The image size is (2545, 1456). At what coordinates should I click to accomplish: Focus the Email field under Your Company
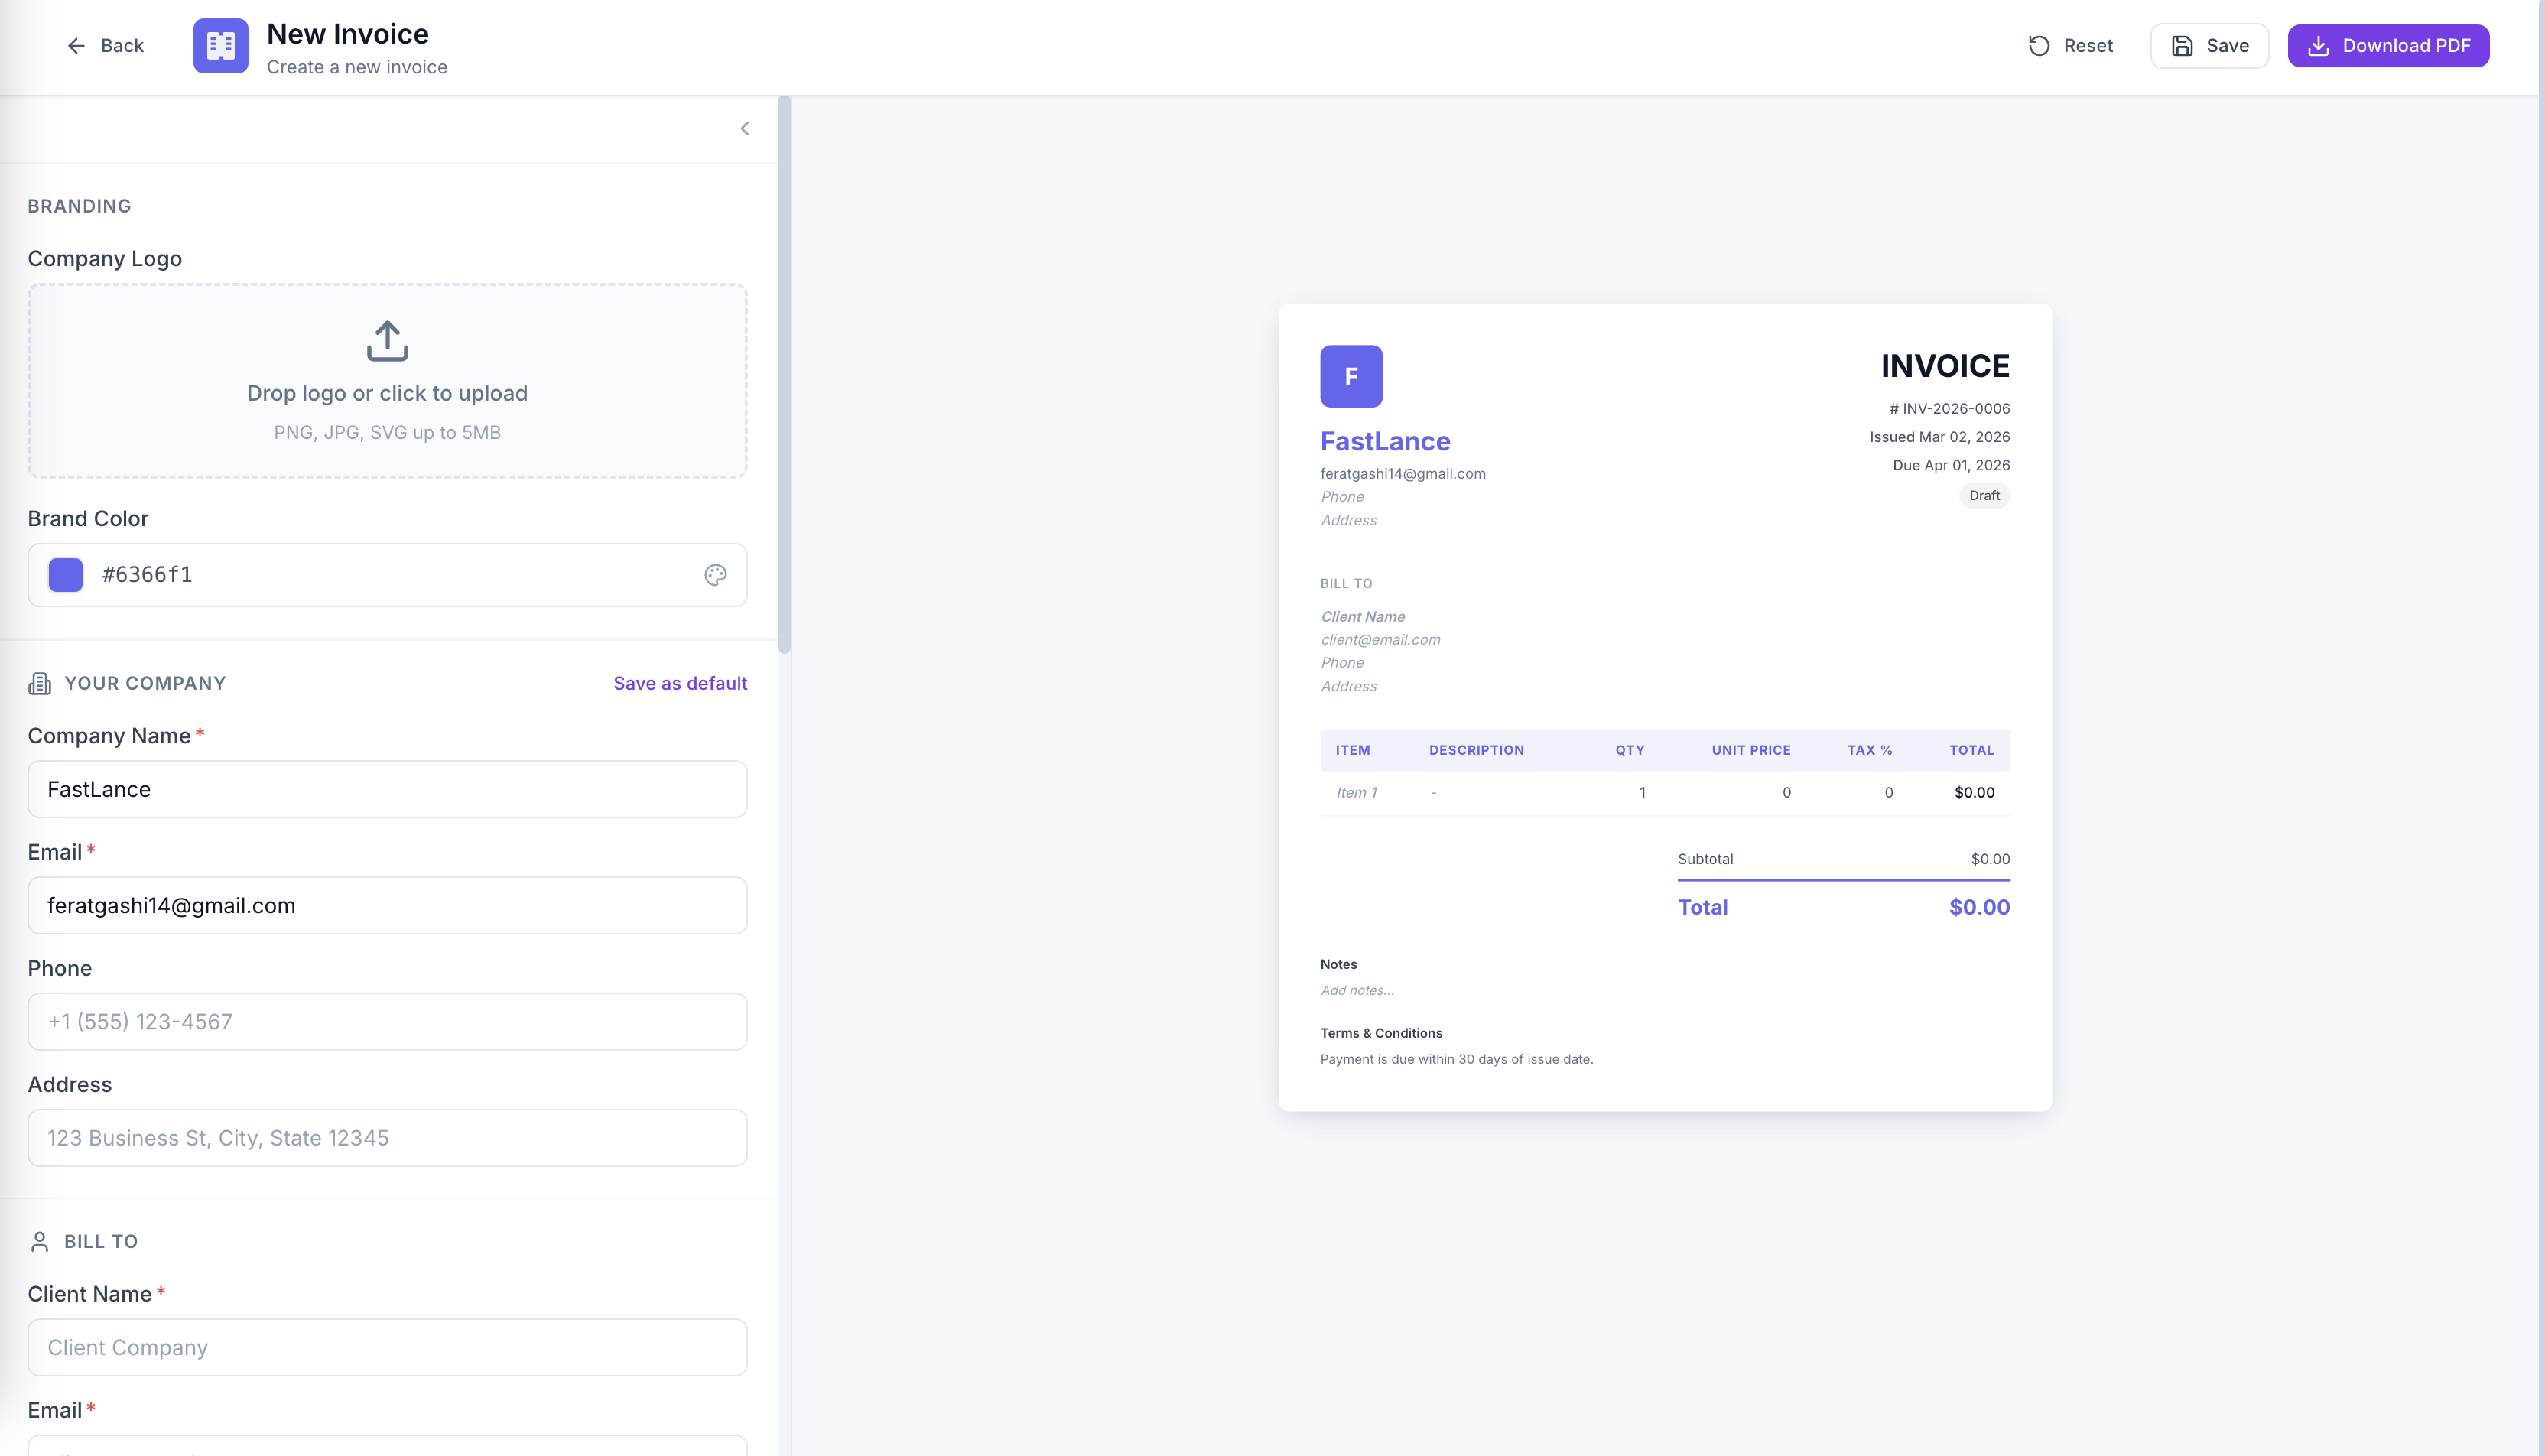[387, 905]
